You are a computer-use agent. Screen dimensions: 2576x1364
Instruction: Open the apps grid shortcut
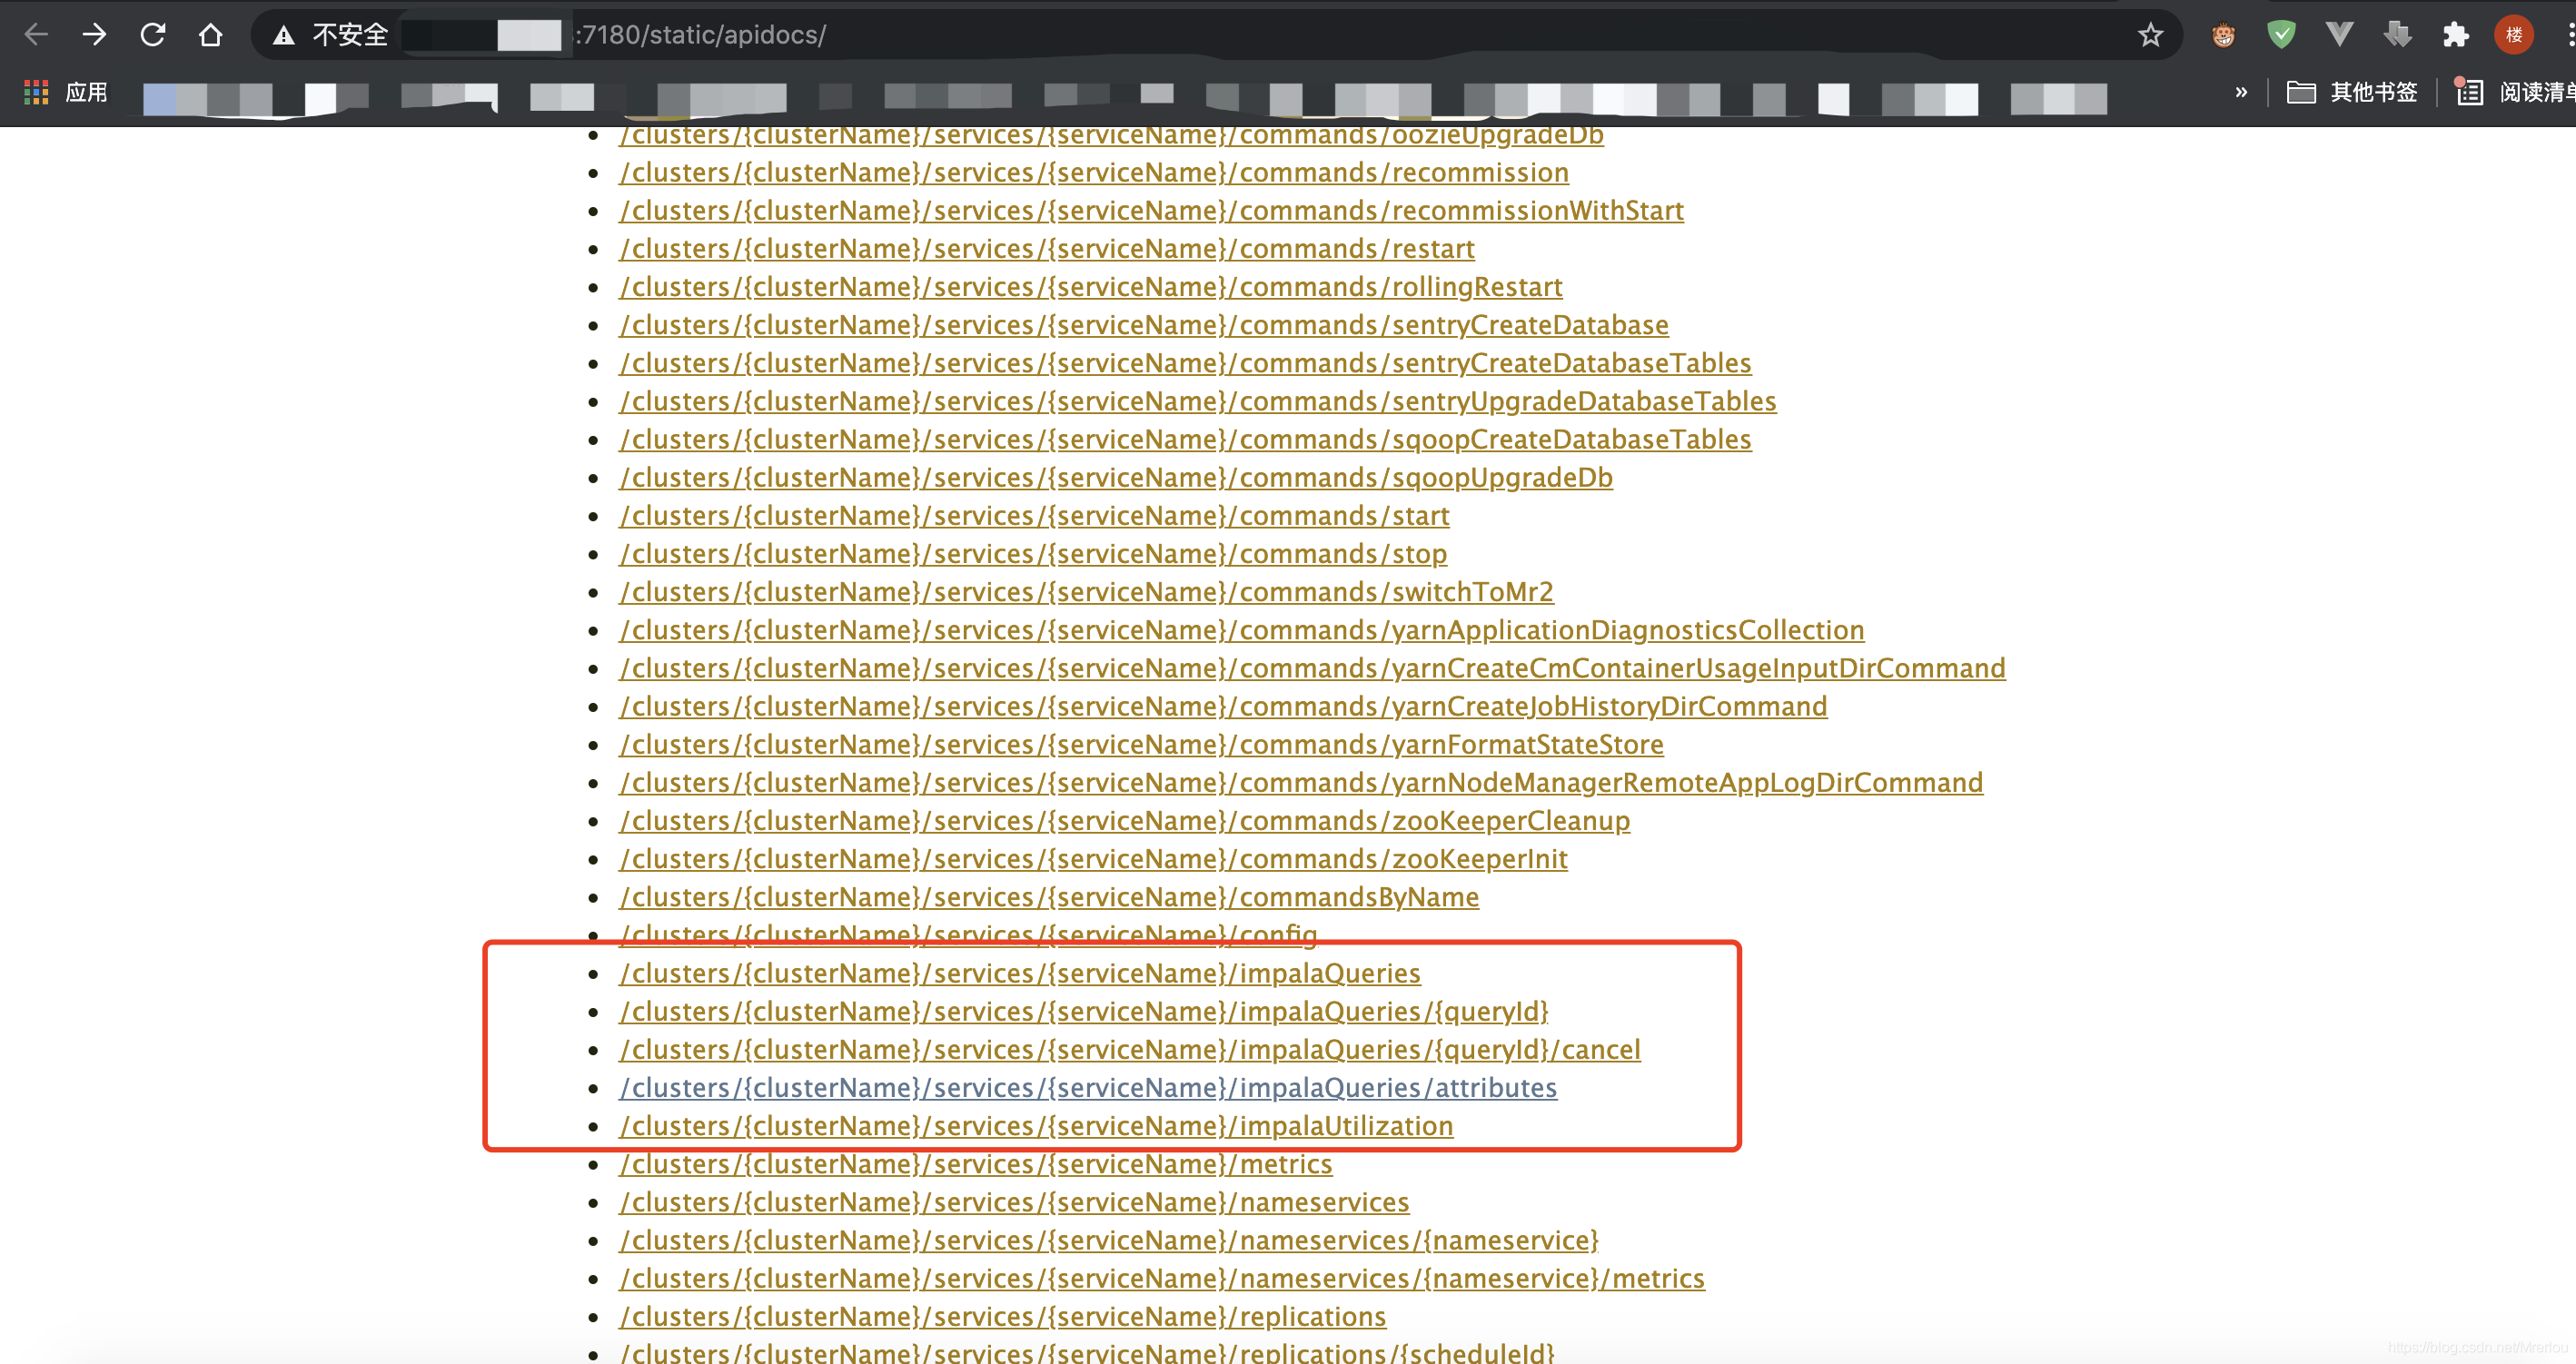pos(37,92)
